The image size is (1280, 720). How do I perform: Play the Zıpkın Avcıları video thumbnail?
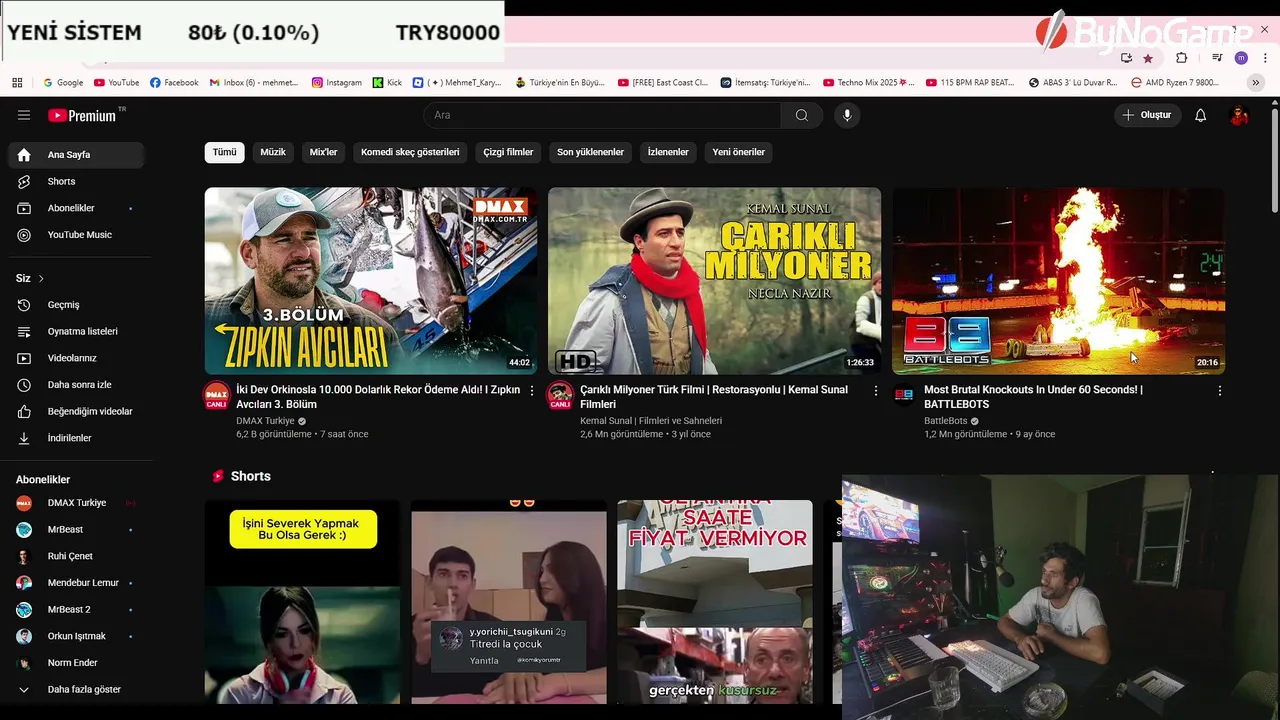(x=371, y=281)
